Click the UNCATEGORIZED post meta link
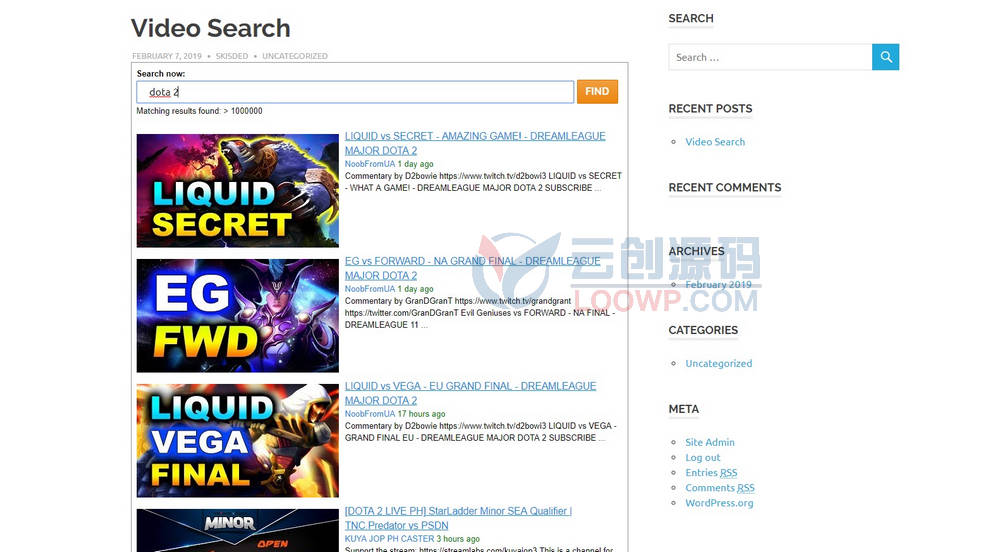Screen dimensions: 1000x552 295,56
